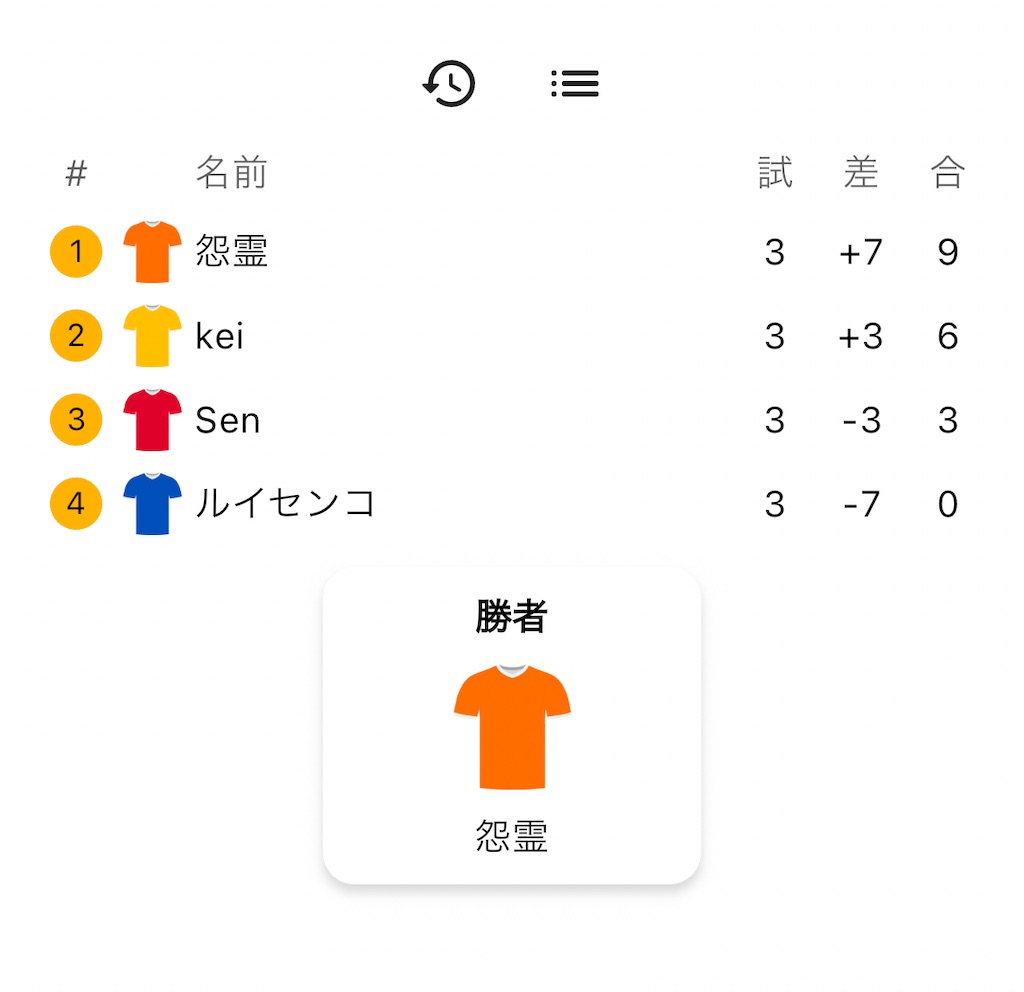Click the 差 goal difference column header
Image resolution: width=1024 pixels, height=992 pixels.
(861, 173)
